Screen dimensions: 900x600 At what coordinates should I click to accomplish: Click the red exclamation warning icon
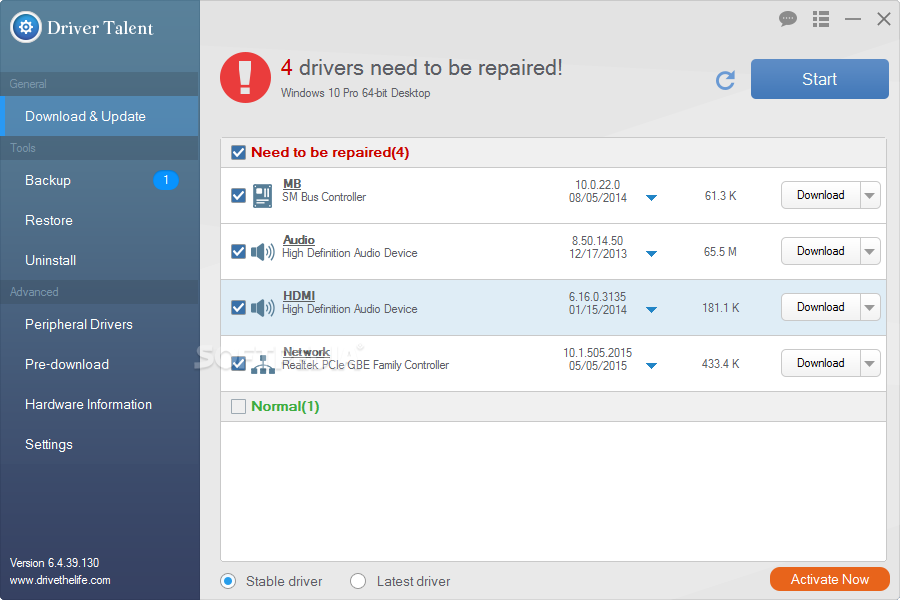(x=245, y=78)
